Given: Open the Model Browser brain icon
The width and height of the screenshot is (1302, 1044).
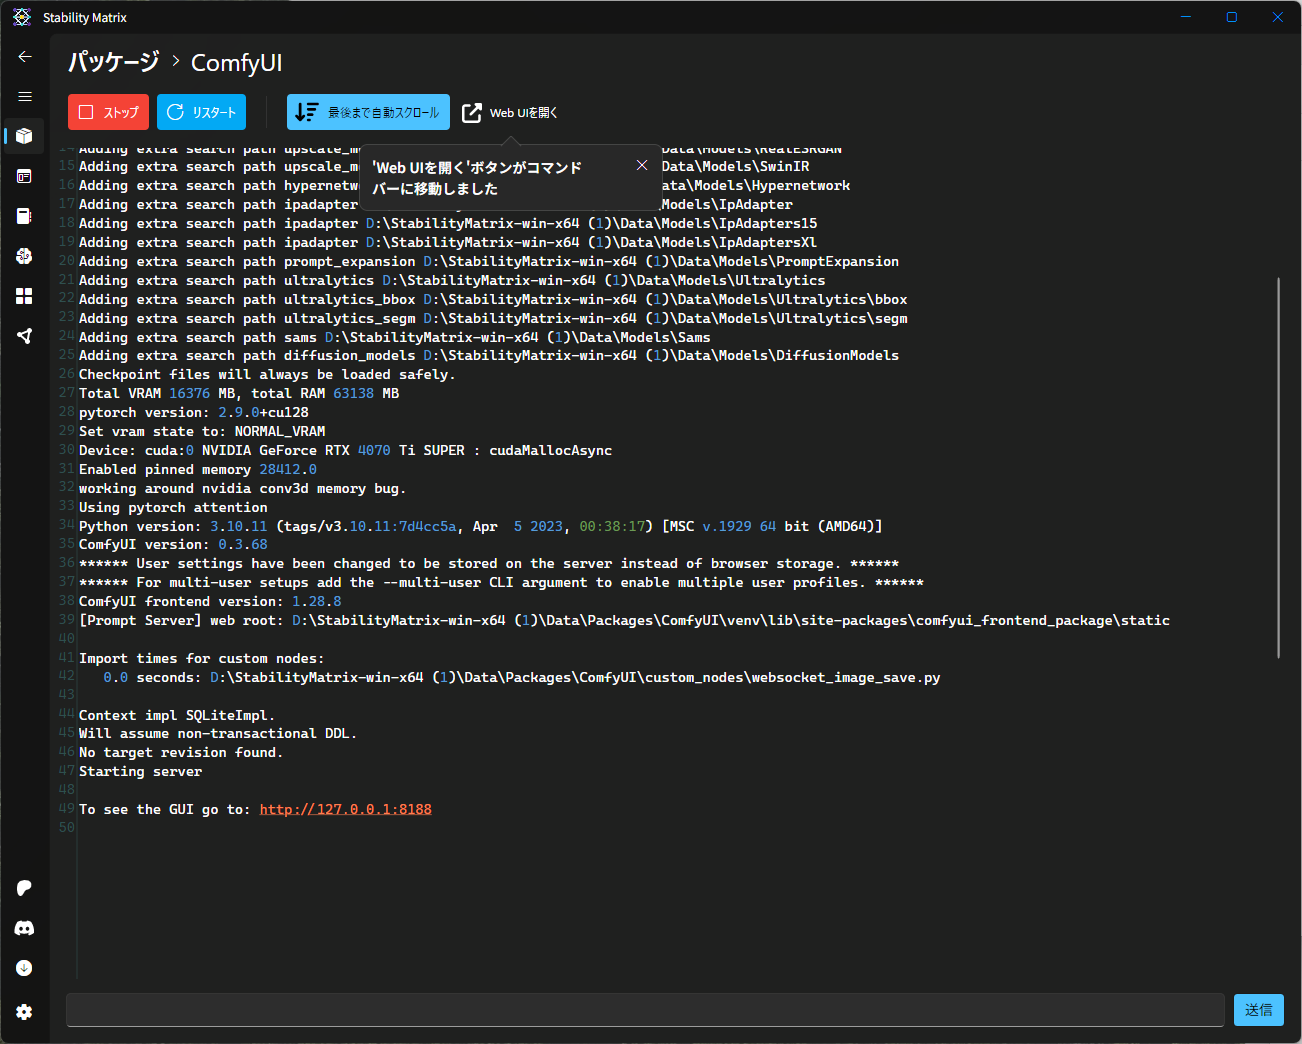Looking at the screenshot, I should (25, 256).
